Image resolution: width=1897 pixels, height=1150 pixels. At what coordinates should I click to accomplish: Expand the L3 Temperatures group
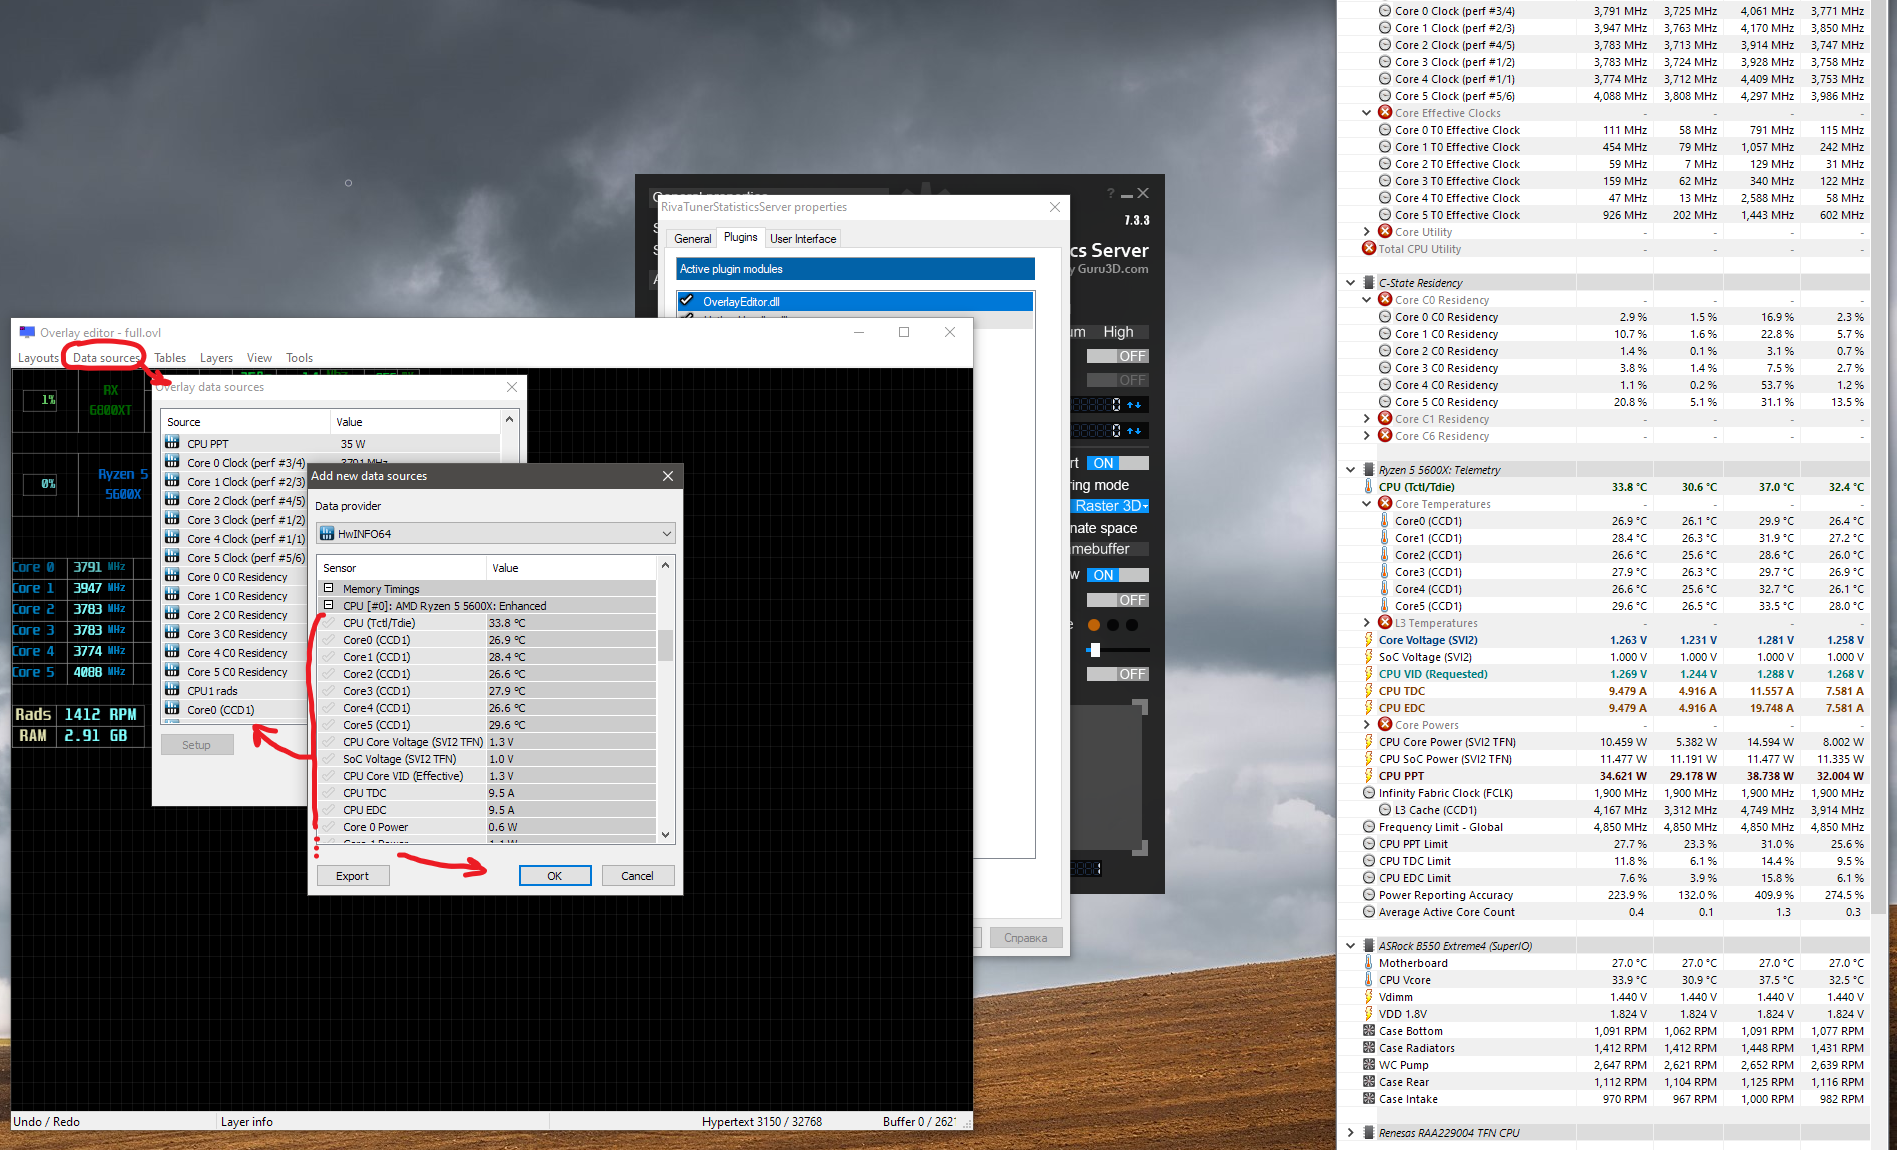(x=1367, y=623)
